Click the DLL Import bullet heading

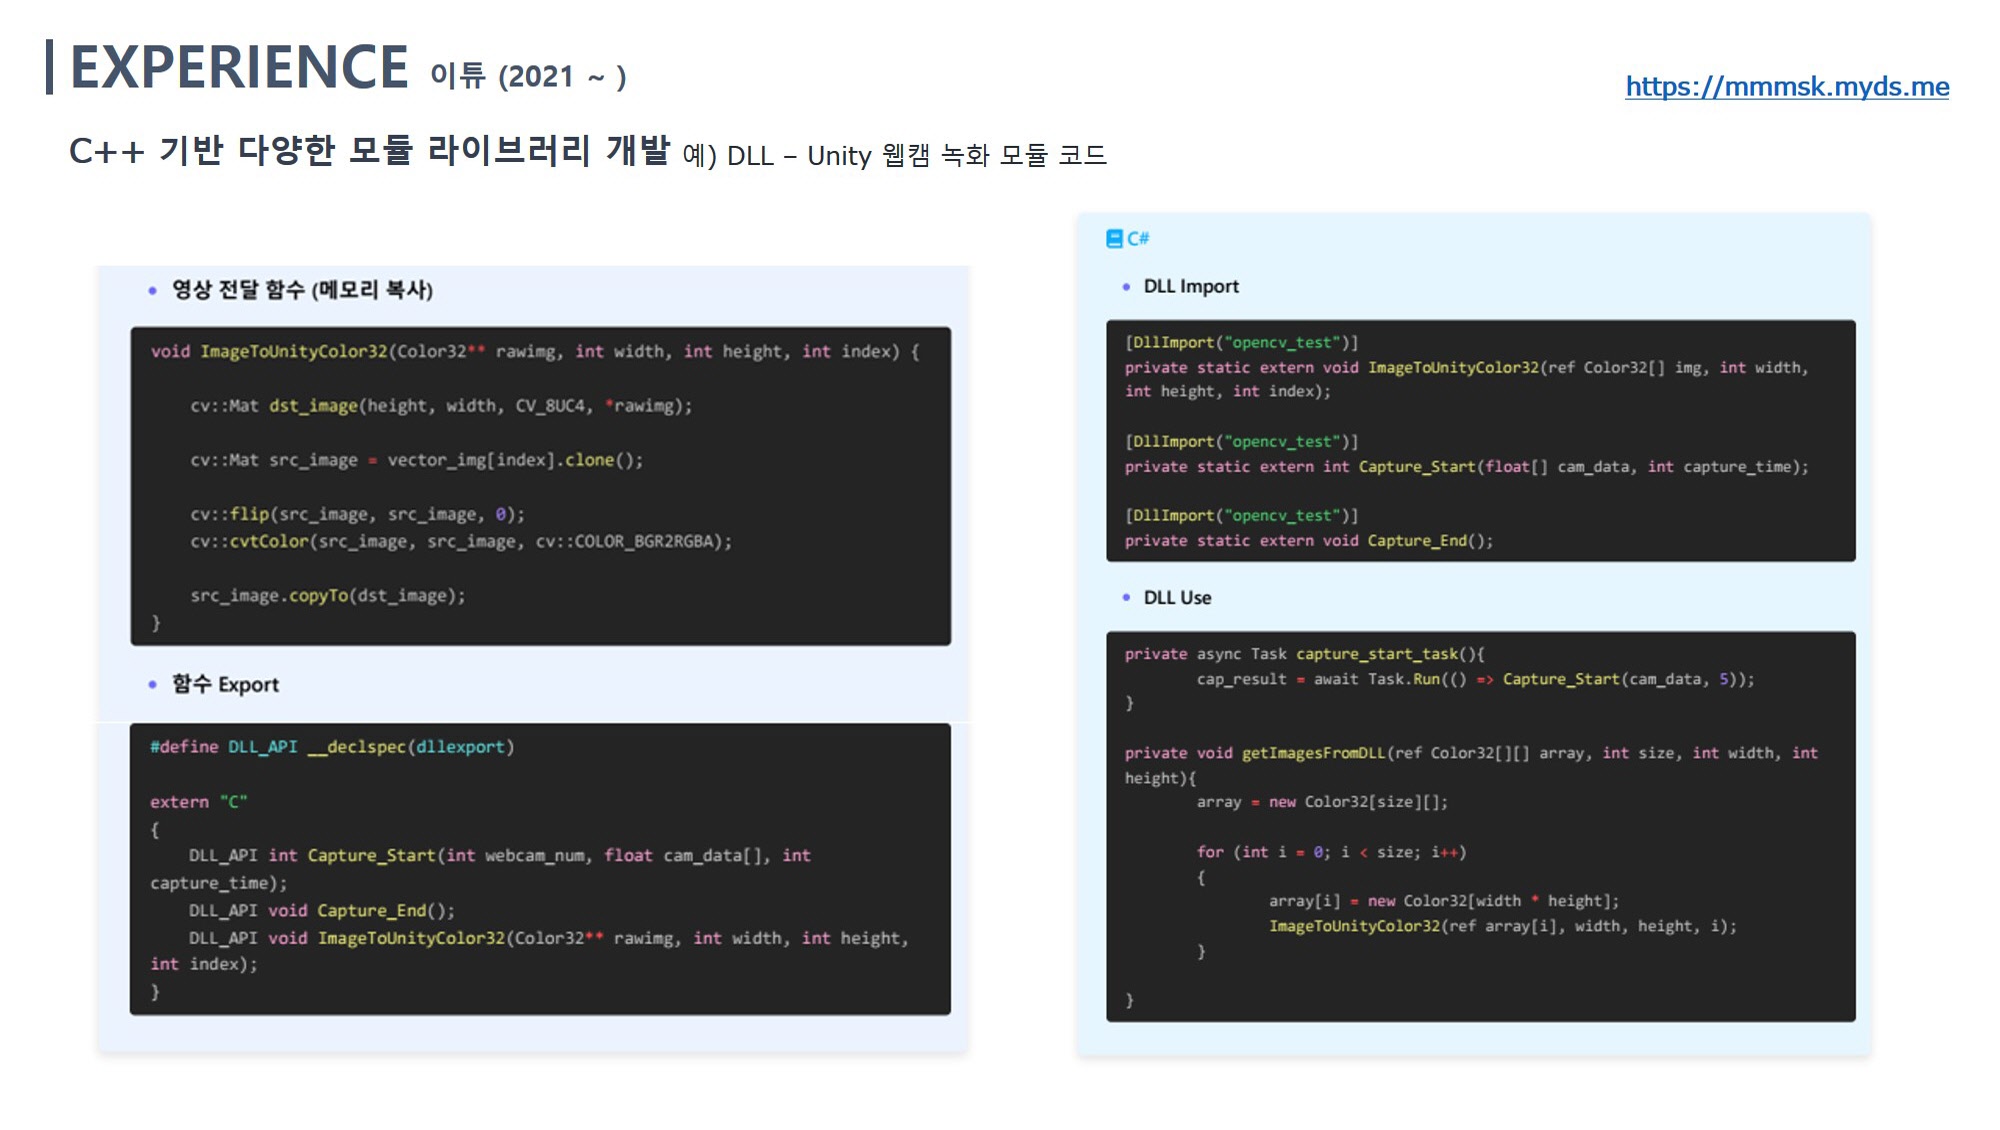click(x=1190, y=286)
